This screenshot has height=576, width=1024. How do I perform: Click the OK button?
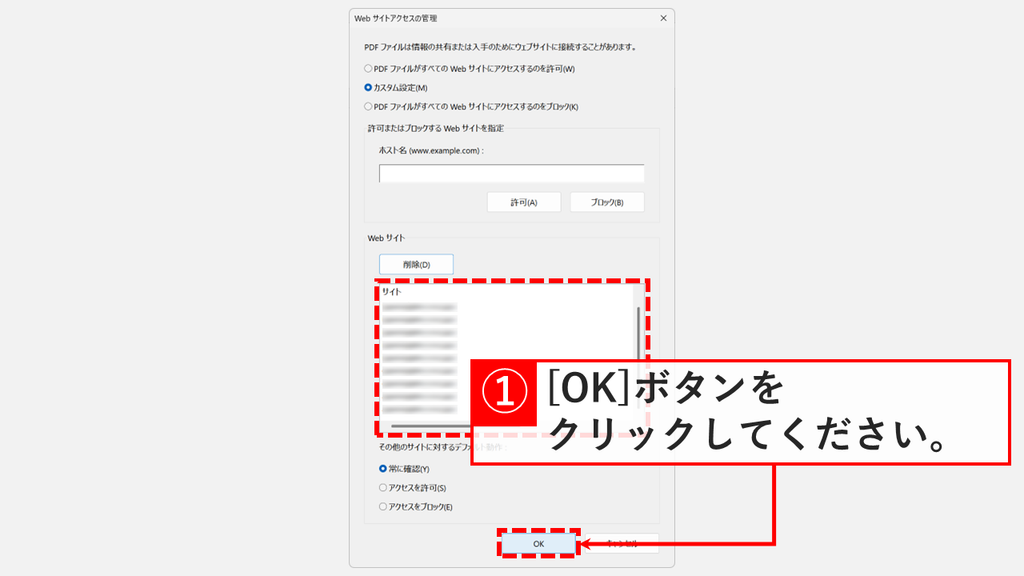pos(538,543)
